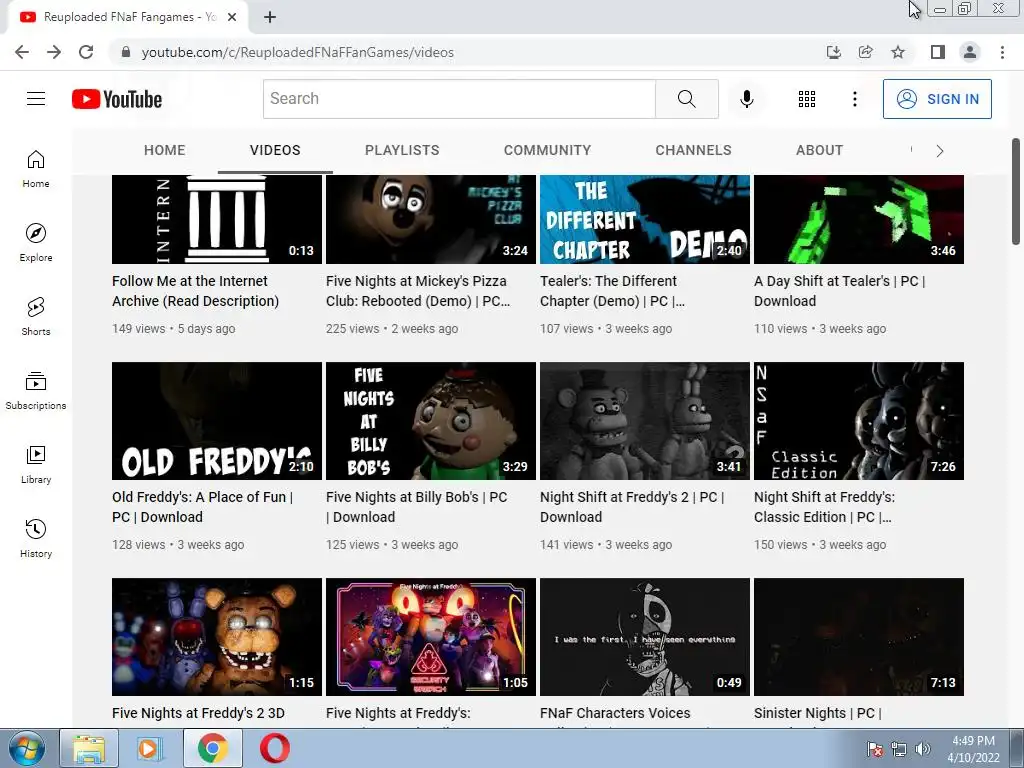
Task: Open 'Old Freddy's: A Place of Fun' title
Action: 202,507
